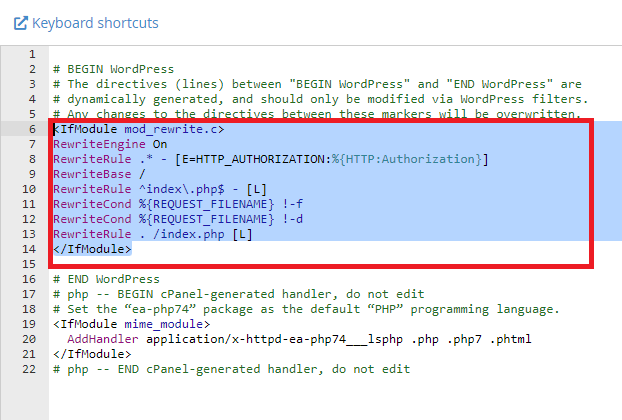This screenshot has width=622, height=420.
Task: Click the "RewriteRule ^index\.php$ - [L]" line
Action: [x=160, y=189]
